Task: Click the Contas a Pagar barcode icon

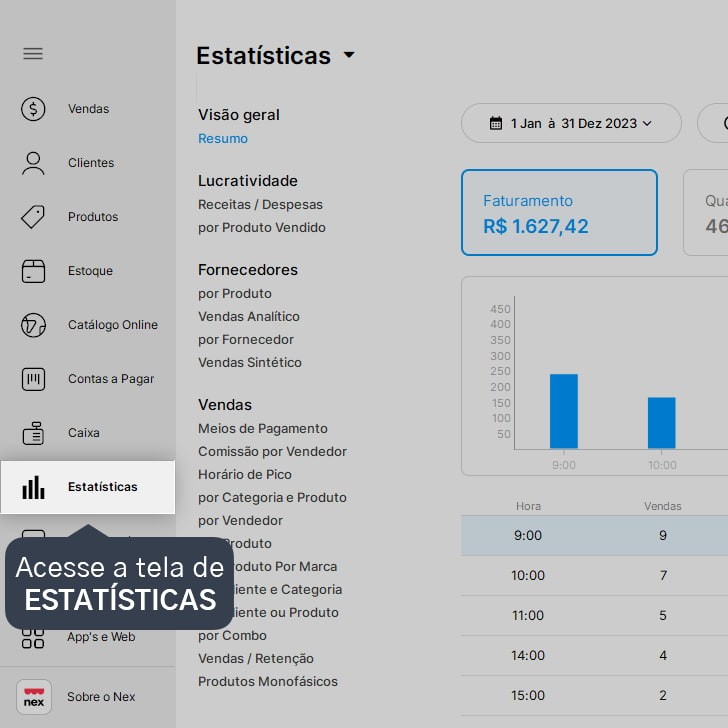Action: tap(33, 379)
